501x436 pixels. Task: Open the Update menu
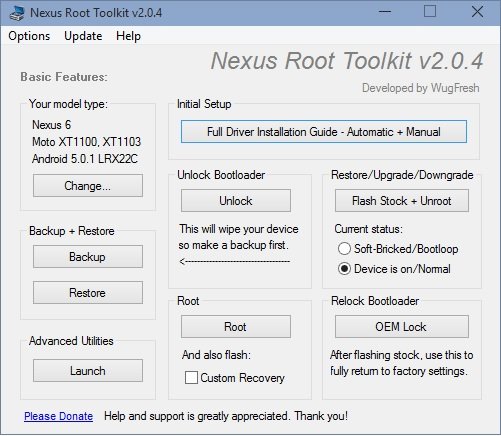tap(83, 36)
